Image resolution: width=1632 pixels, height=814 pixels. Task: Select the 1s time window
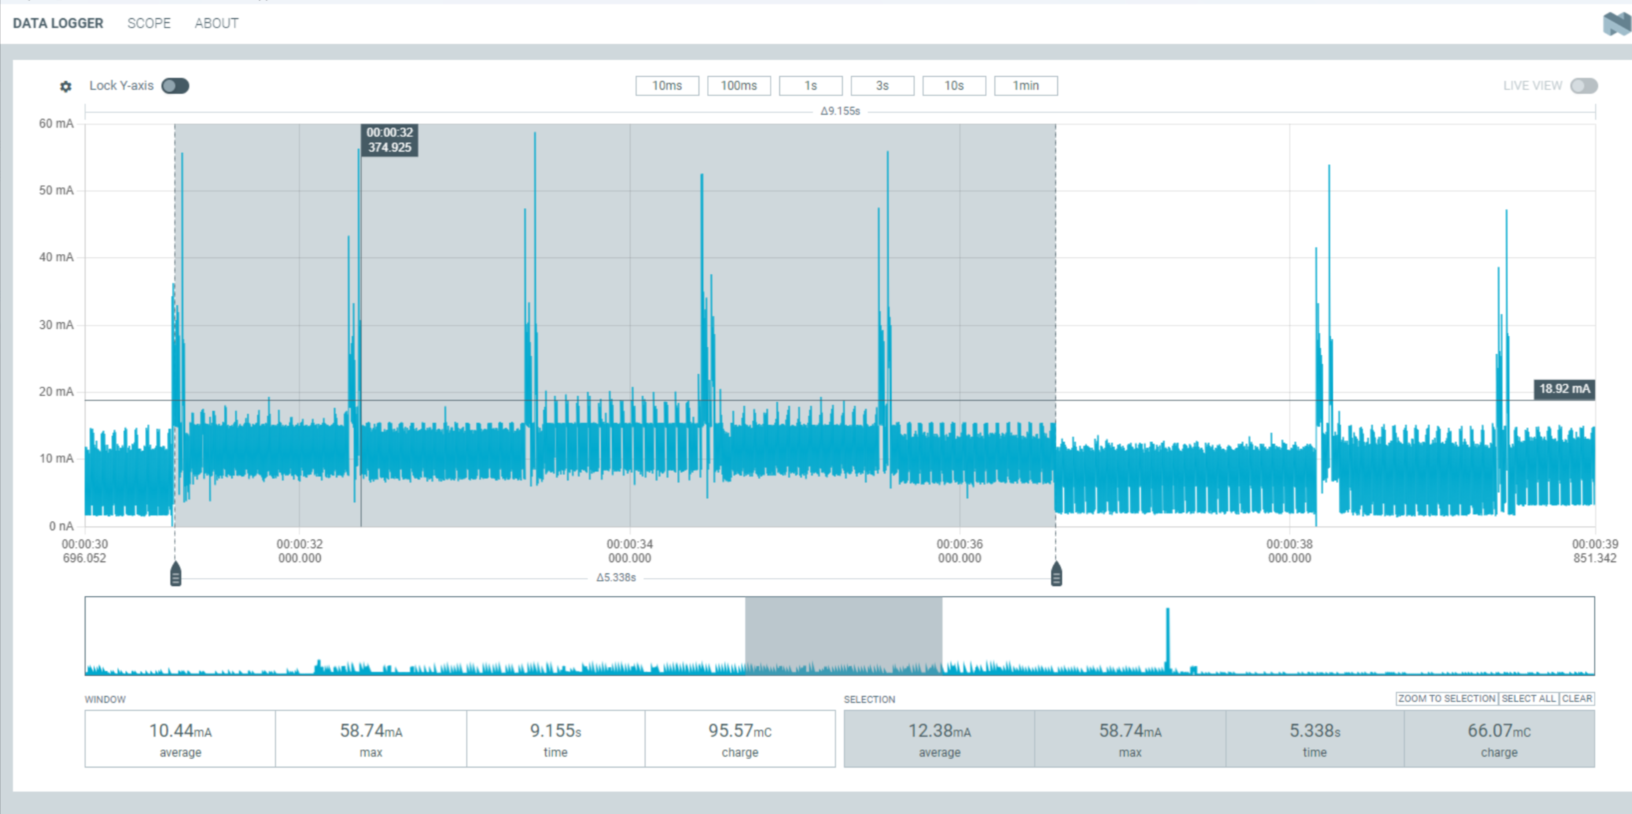(811, 86)
